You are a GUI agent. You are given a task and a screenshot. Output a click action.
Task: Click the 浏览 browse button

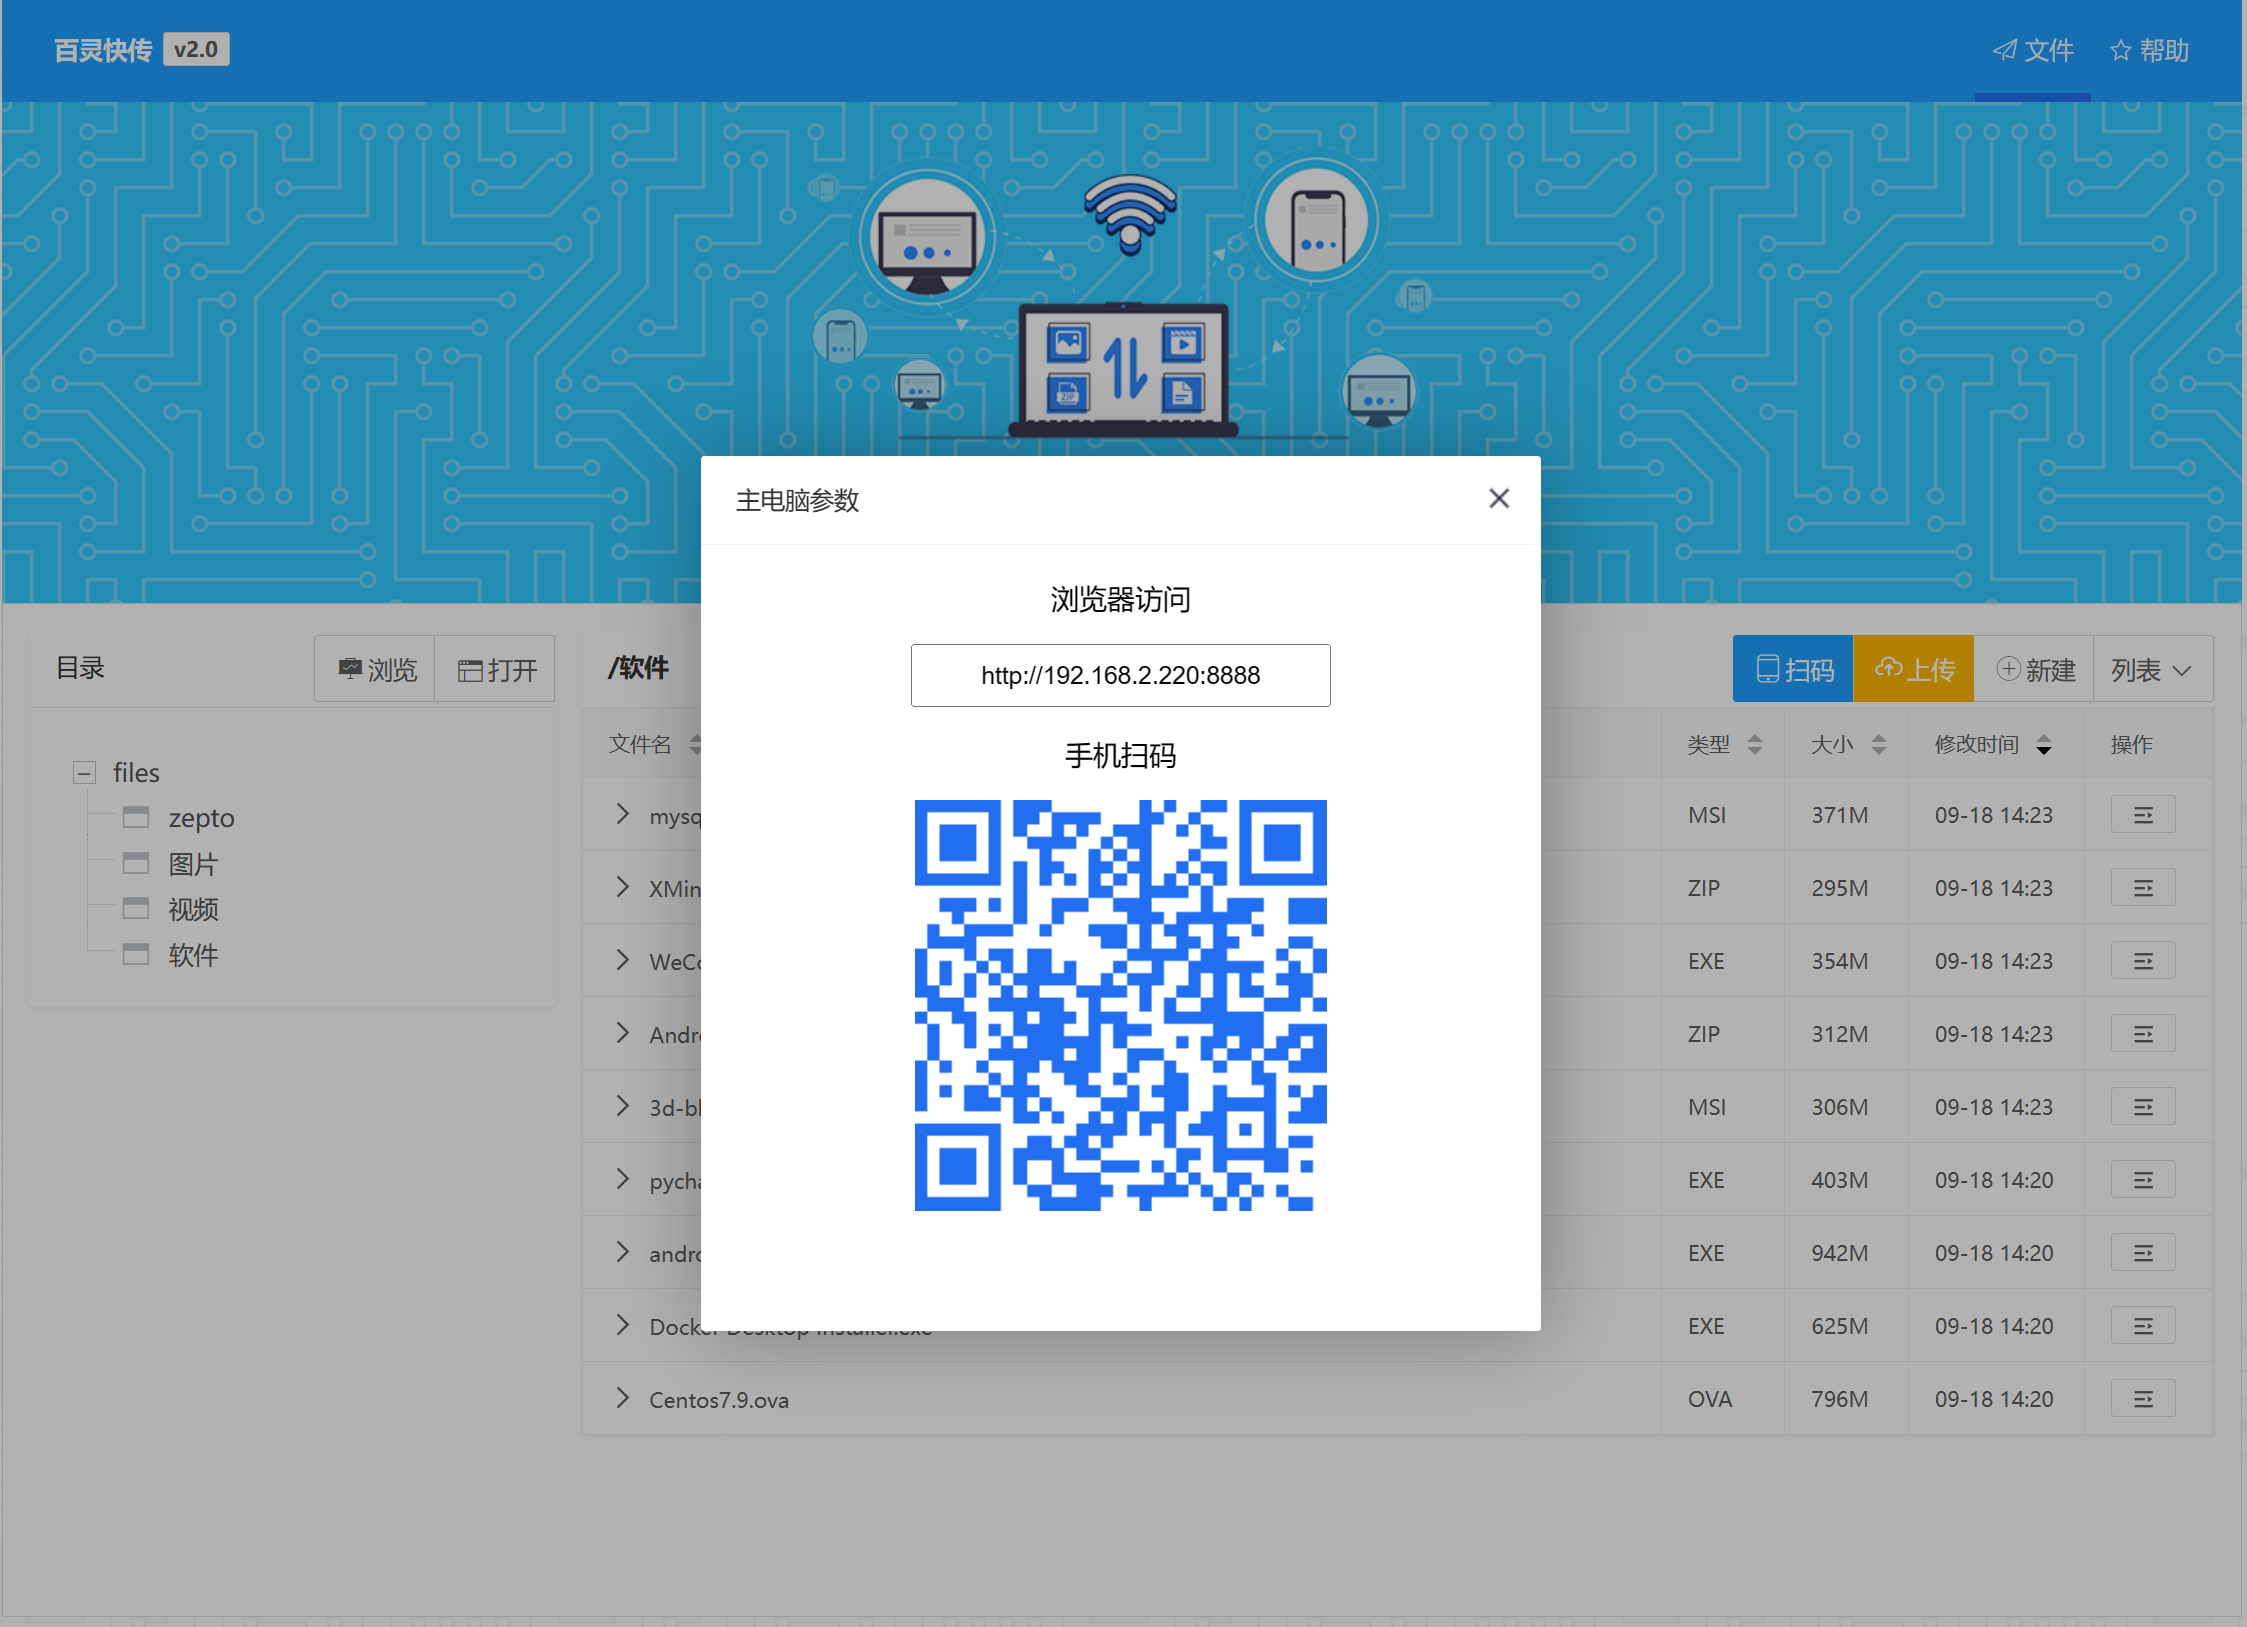click(x=376, y=669)
